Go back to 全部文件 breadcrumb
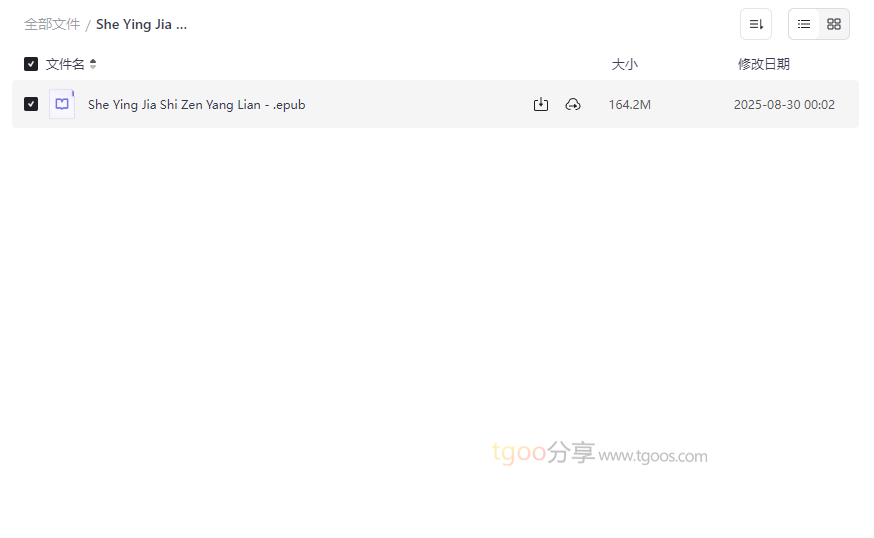The image size is (874, 538). point(52,24)
